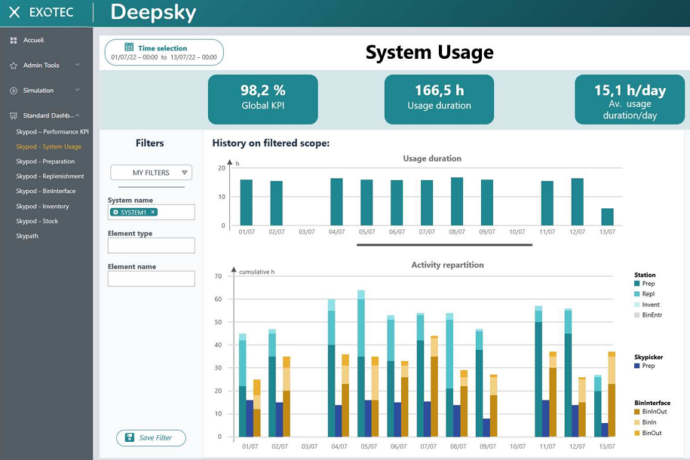Expand the Admin Tools menu chevron

(x=77, y=65)
